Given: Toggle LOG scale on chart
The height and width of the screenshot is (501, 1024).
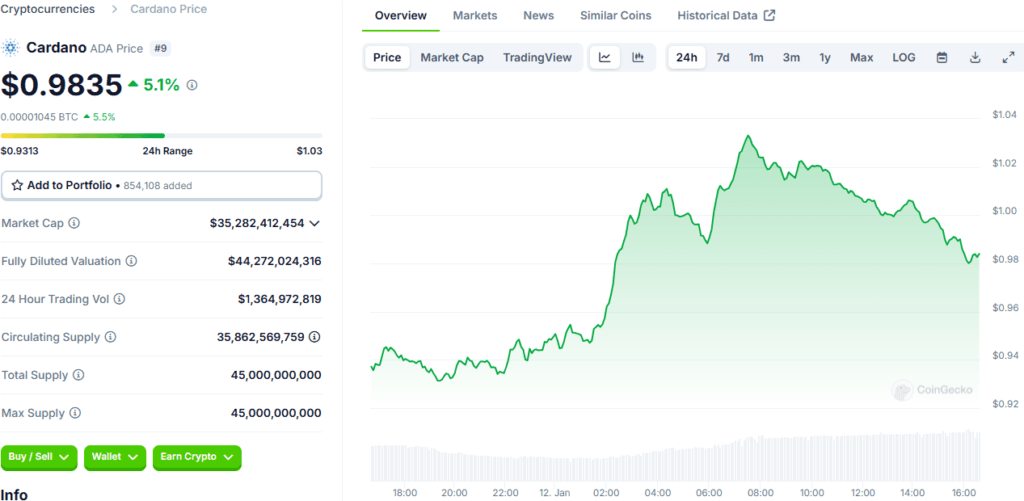Looking at the screenshot, I should tap(904, 57).
